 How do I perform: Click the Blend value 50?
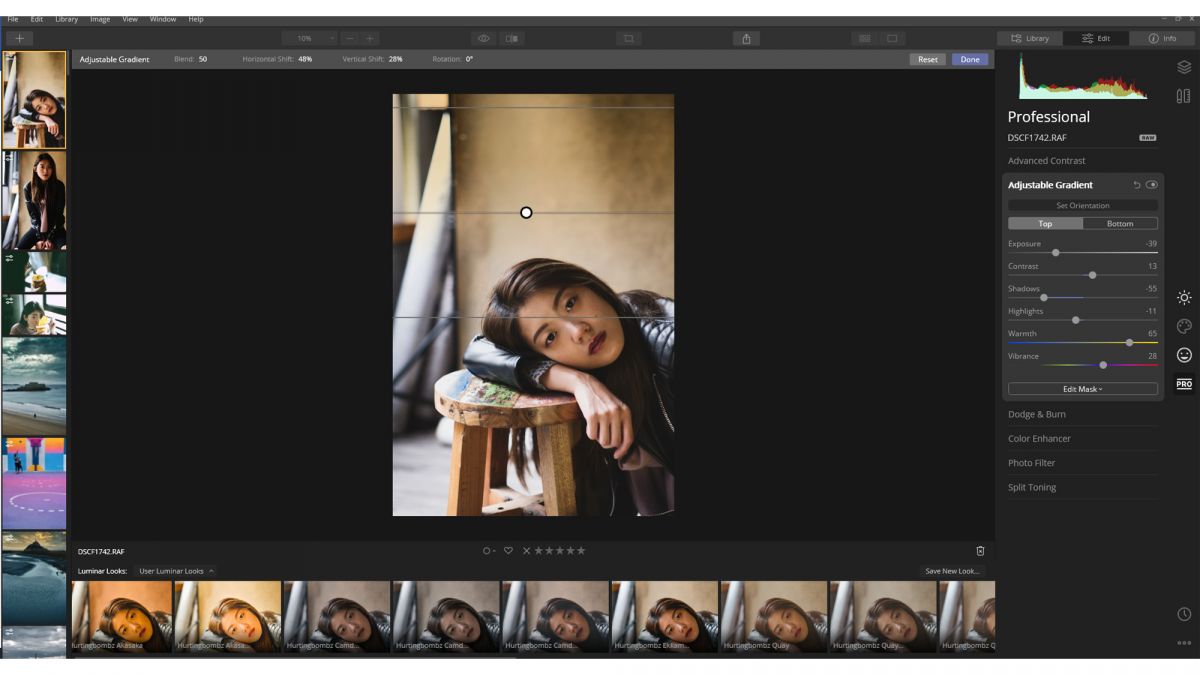point(203,59)
